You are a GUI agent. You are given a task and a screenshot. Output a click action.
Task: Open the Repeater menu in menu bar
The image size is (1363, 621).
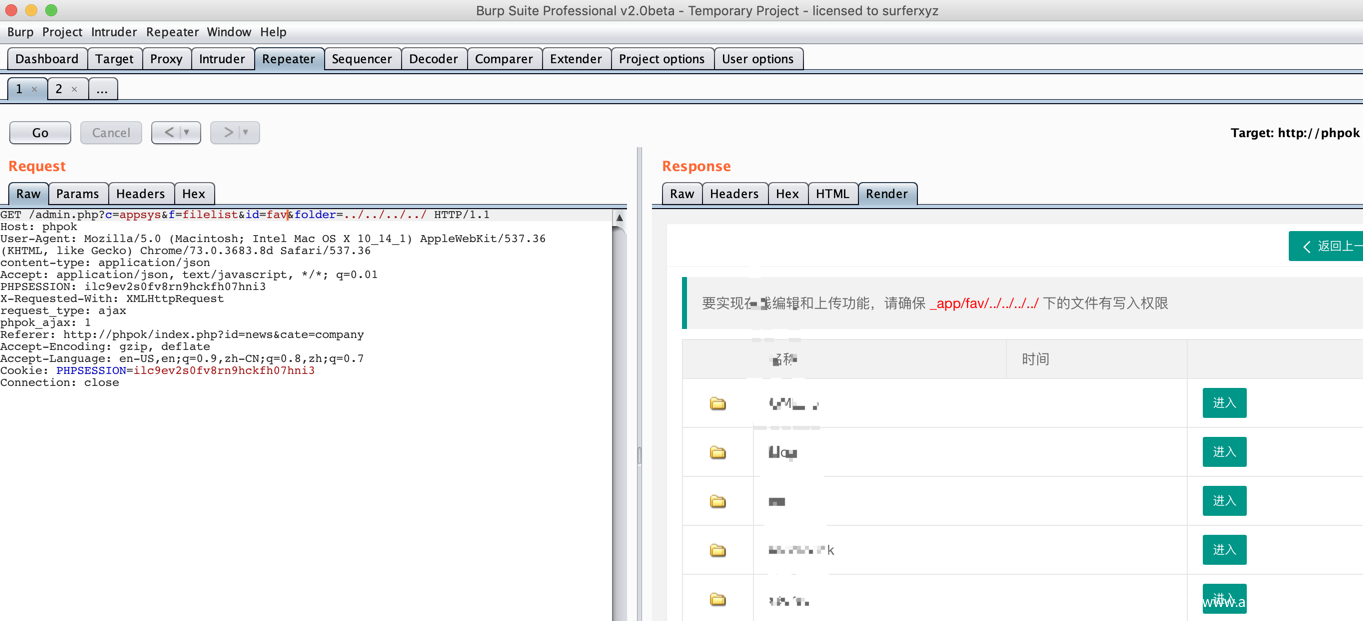pos(172,32)
